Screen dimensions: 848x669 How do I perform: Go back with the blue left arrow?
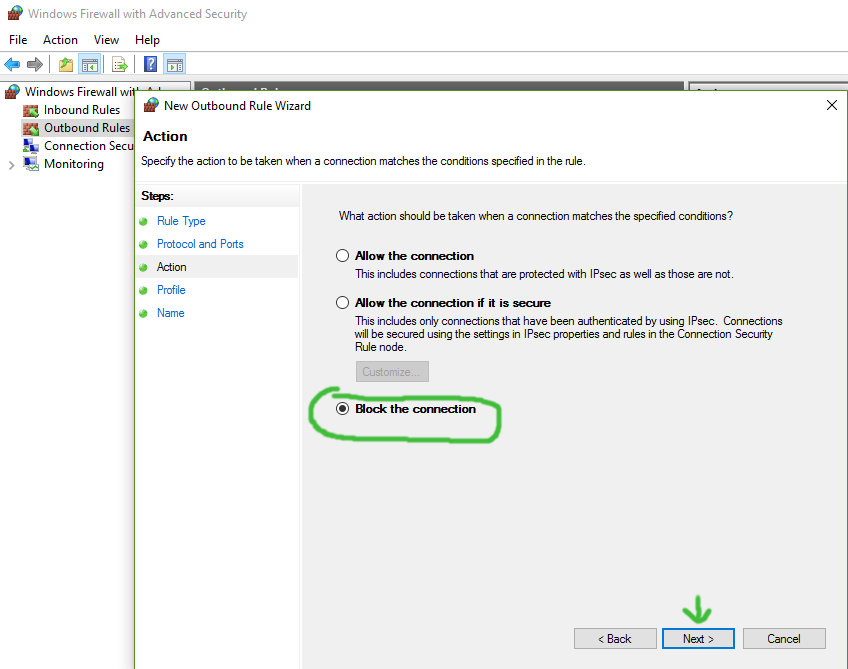click(12, 64)
